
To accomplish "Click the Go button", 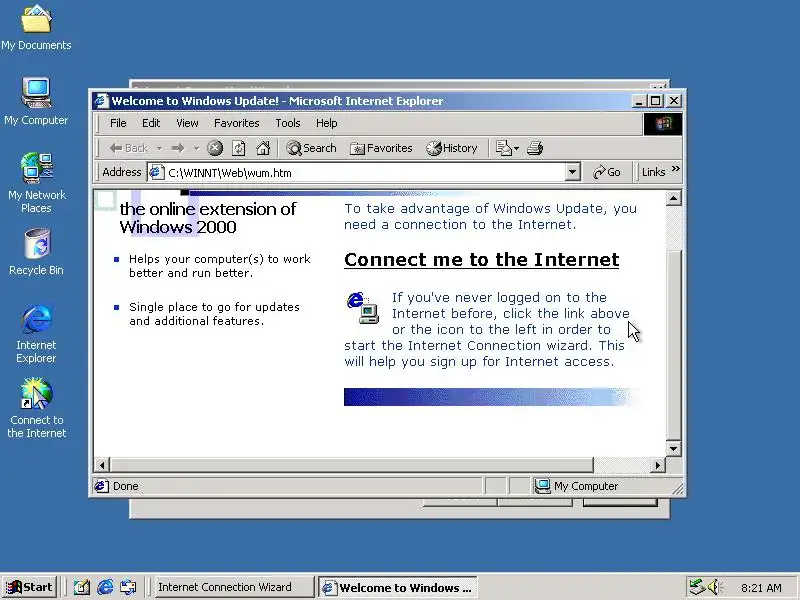I will [606, 172].
